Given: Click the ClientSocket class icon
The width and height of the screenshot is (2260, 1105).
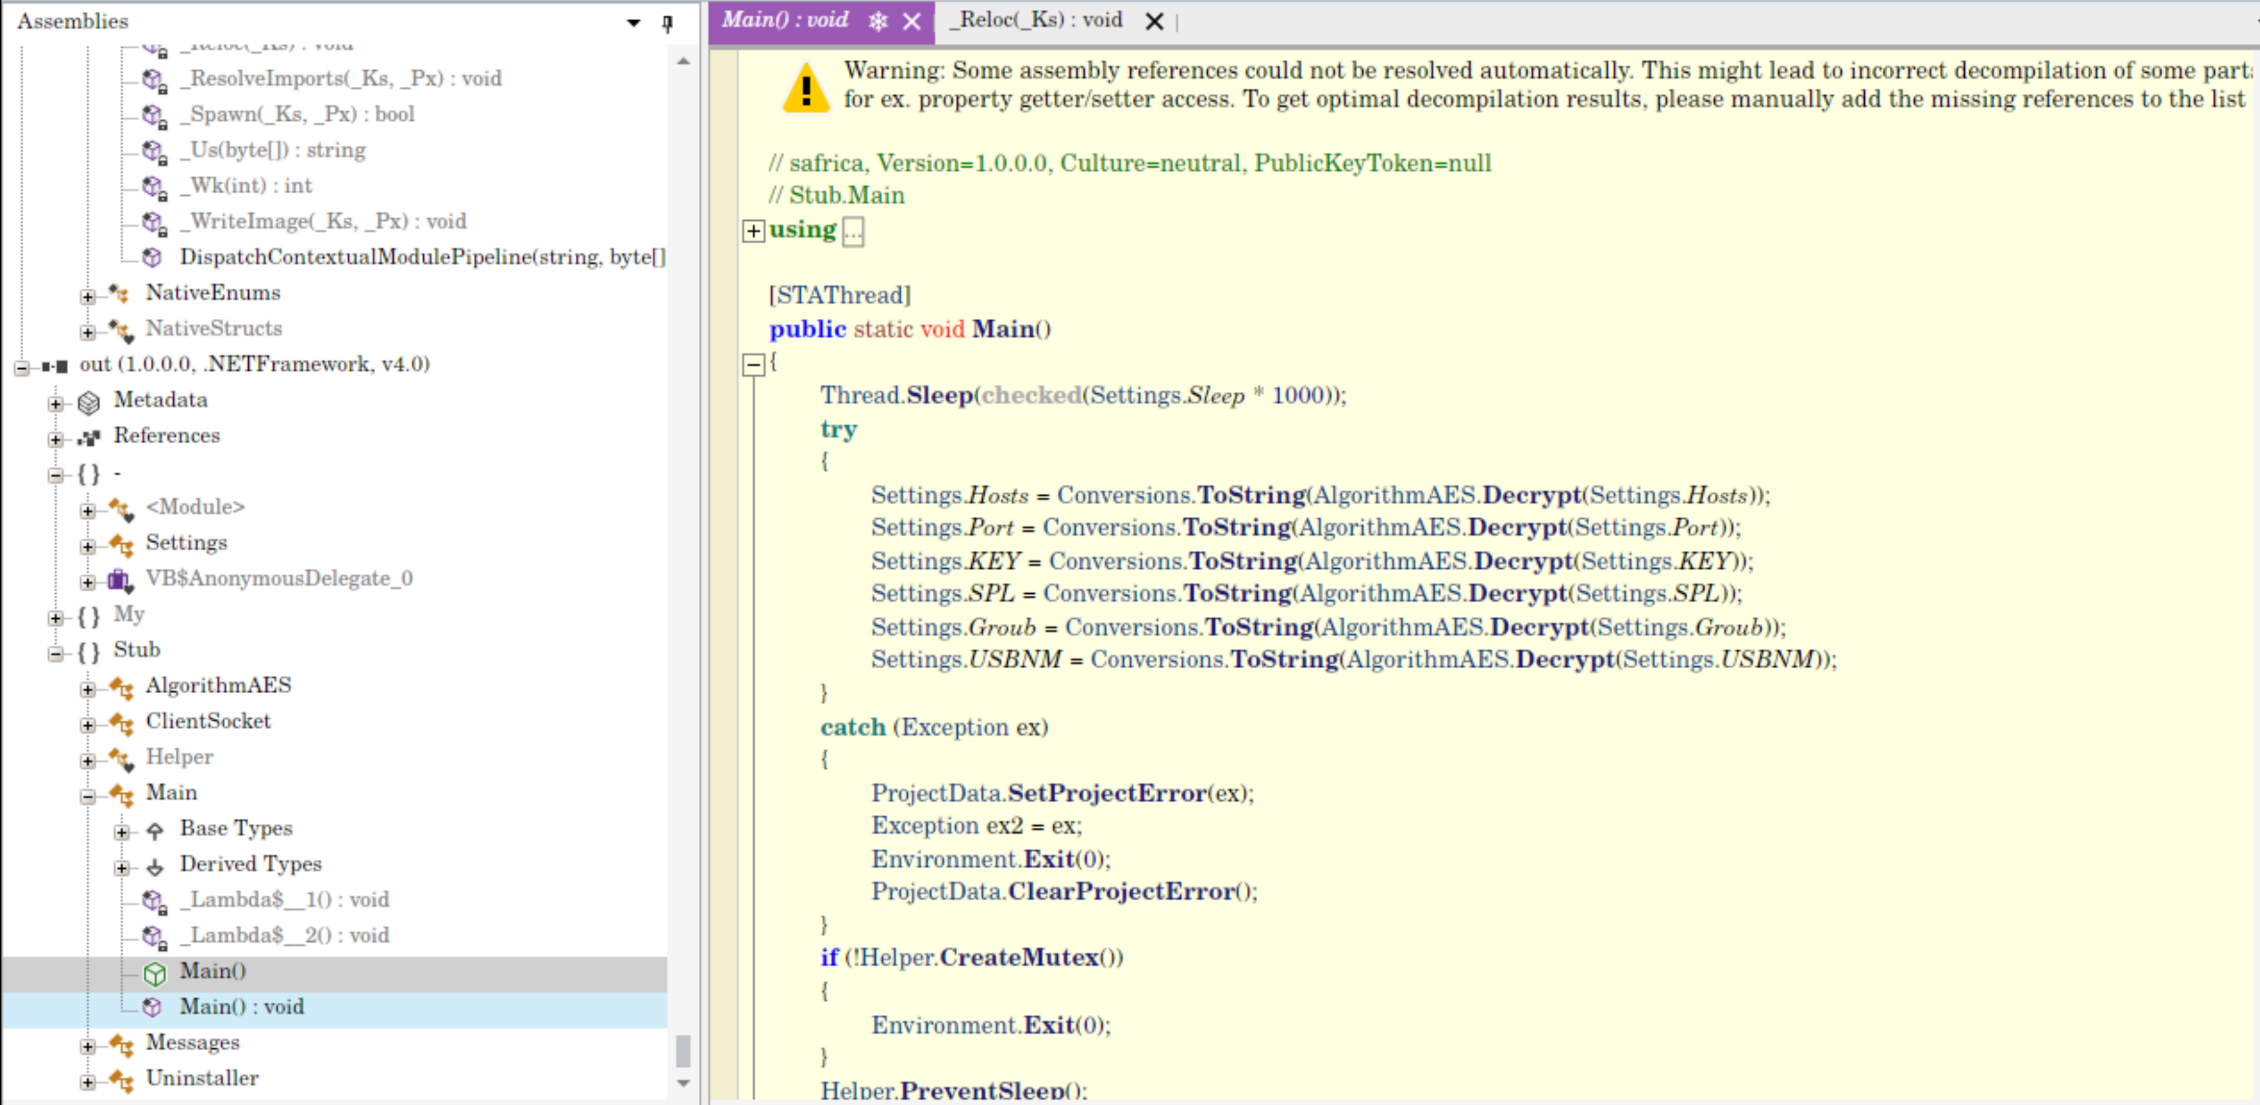Looking at the screenshot, I should click(122, 723).
